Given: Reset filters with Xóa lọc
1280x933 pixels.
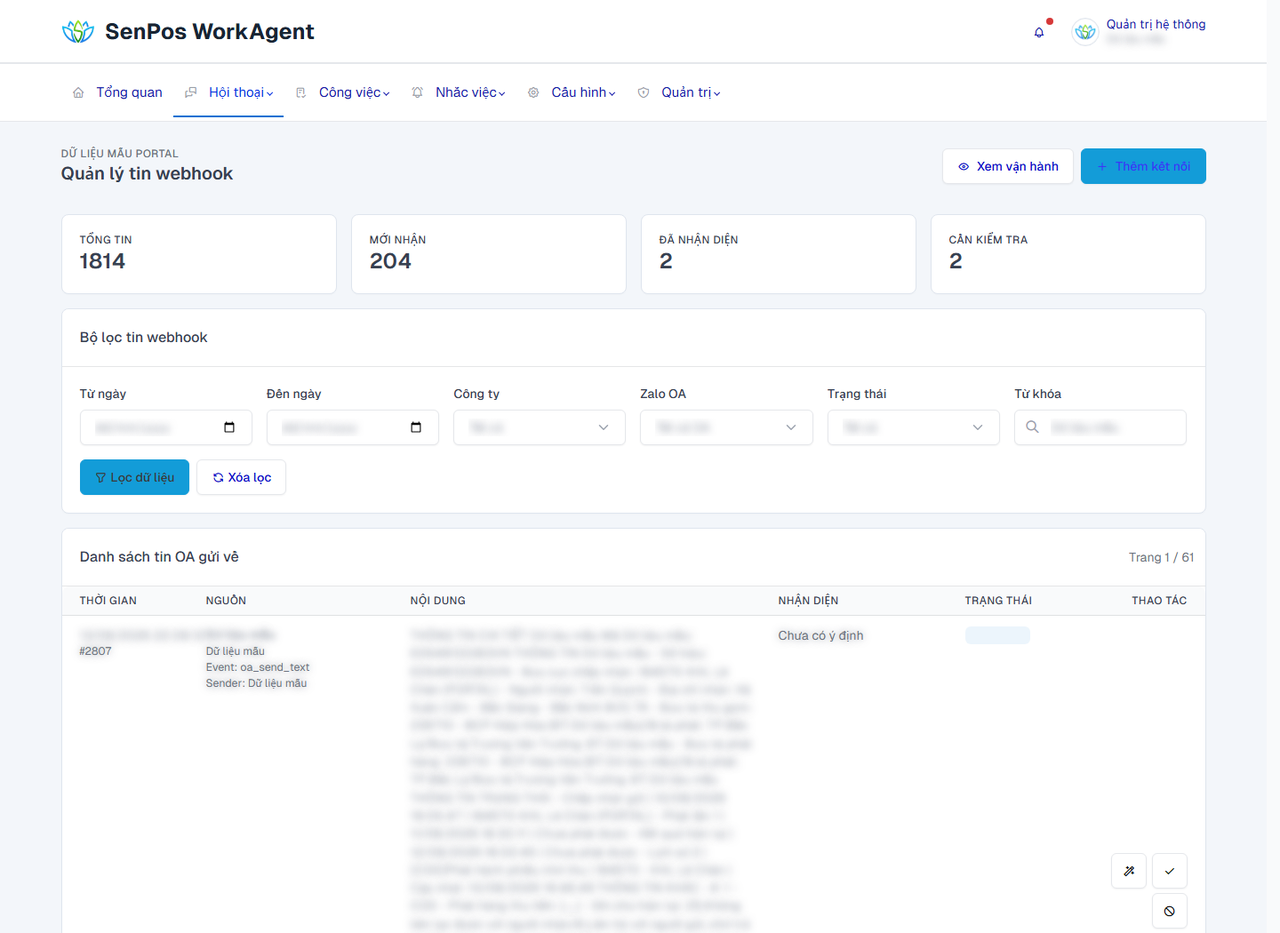Looking at the screenshot, I should click(241, 477).
